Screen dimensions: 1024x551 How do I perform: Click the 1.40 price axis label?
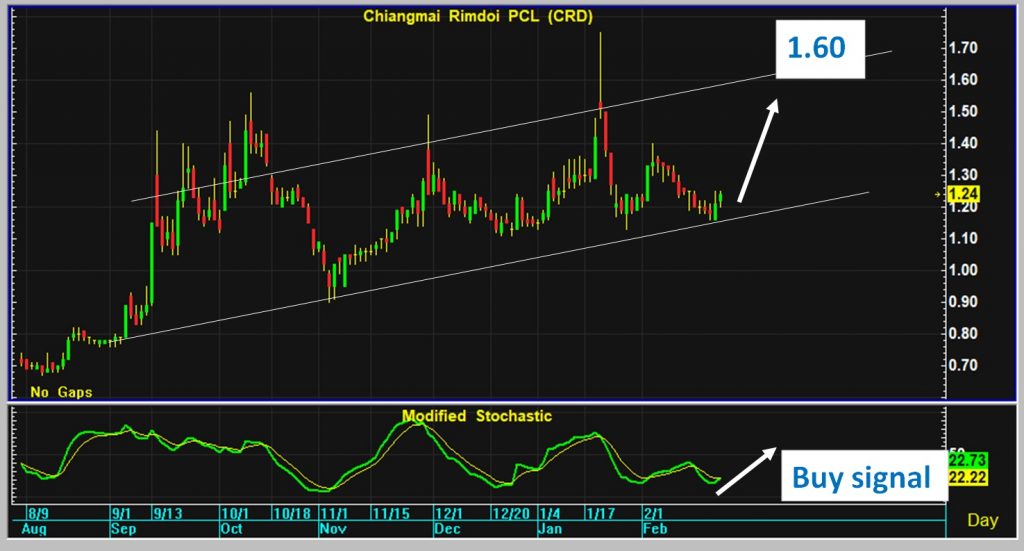[x=963, y=143]
